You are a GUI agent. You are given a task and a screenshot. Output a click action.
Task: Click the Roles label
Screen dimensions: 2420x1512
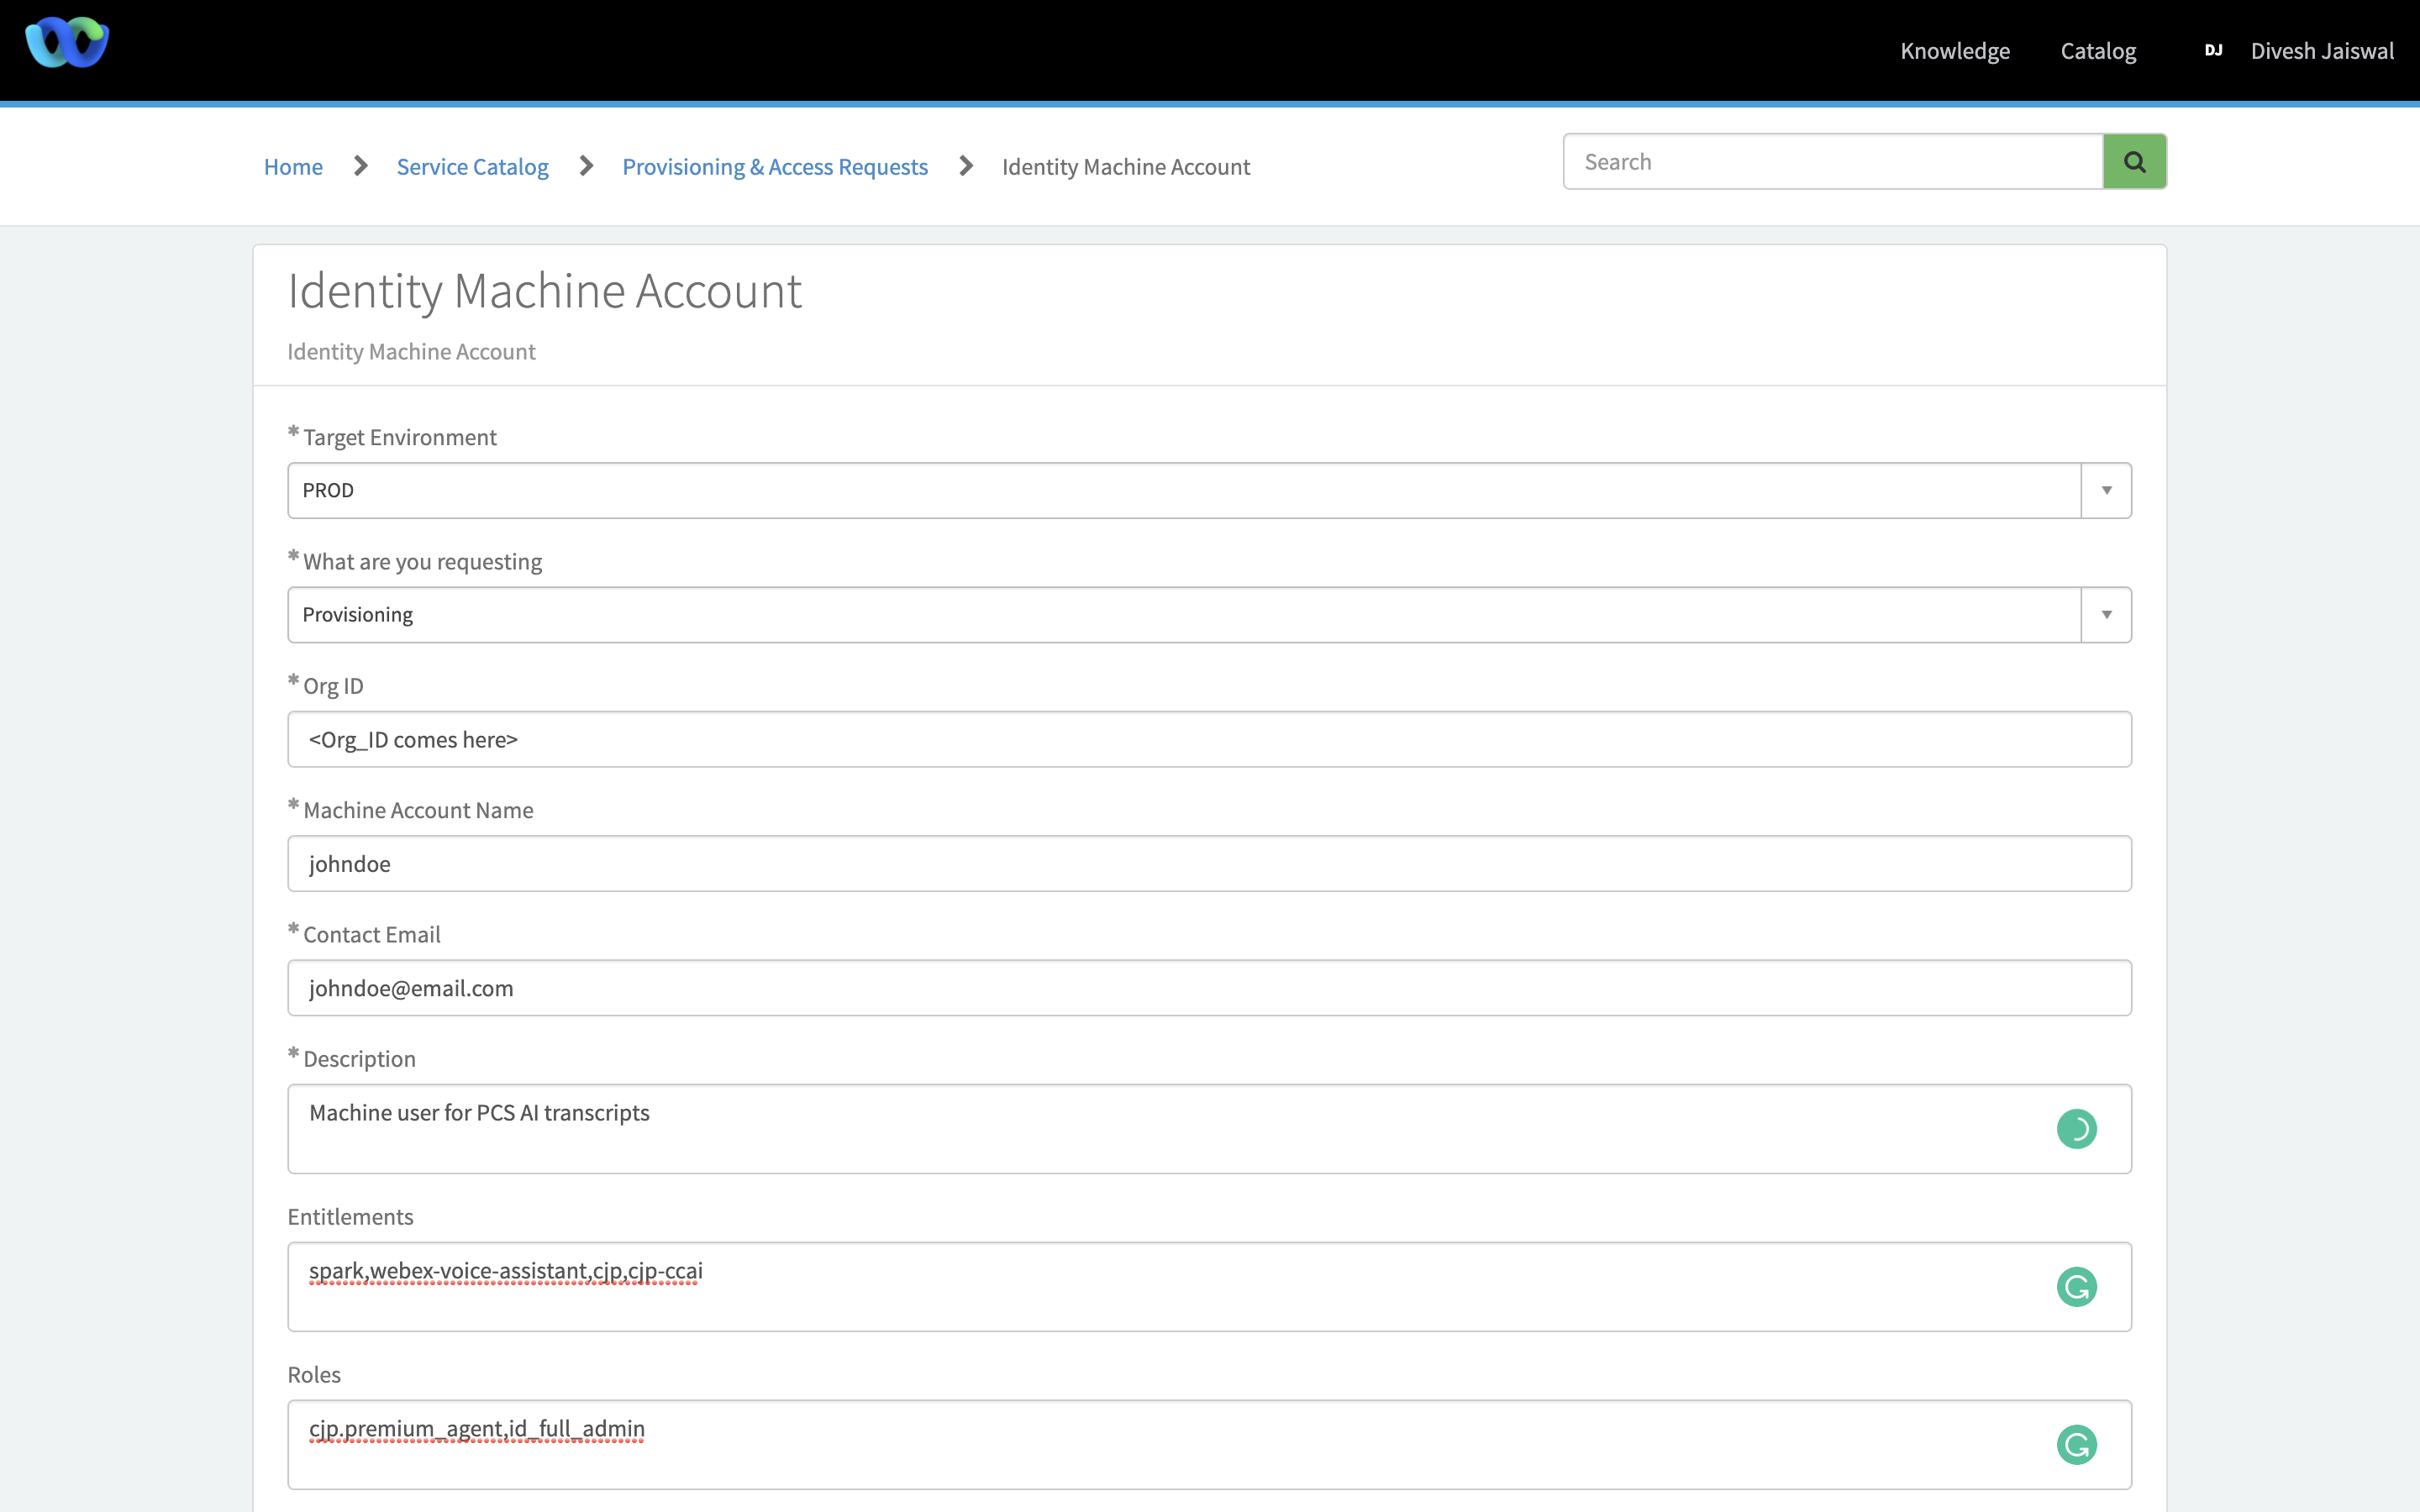(314, 1375)
